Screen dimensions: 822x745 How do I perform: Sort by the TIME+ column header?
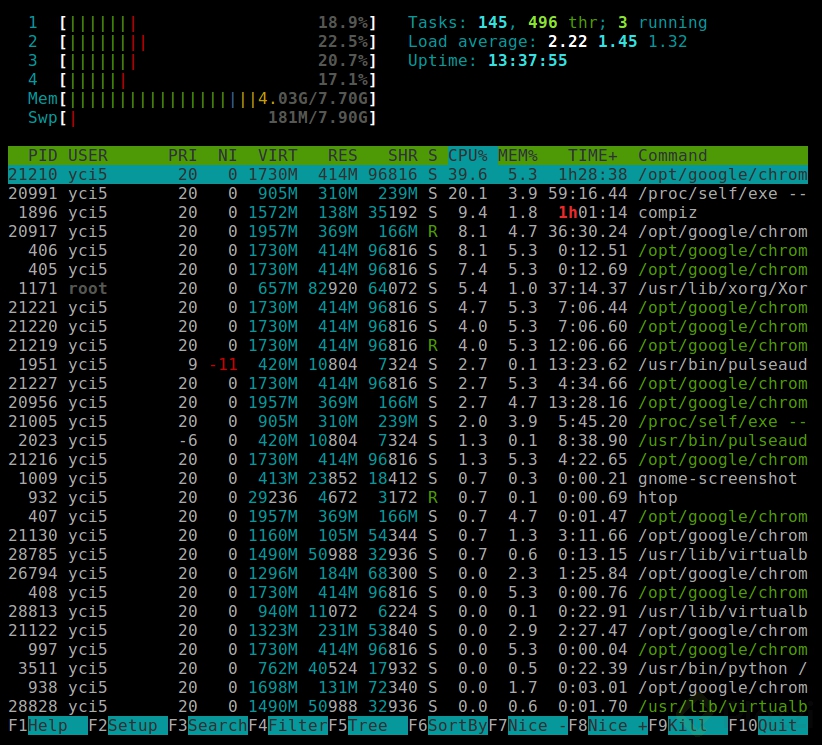pos(593,156)
